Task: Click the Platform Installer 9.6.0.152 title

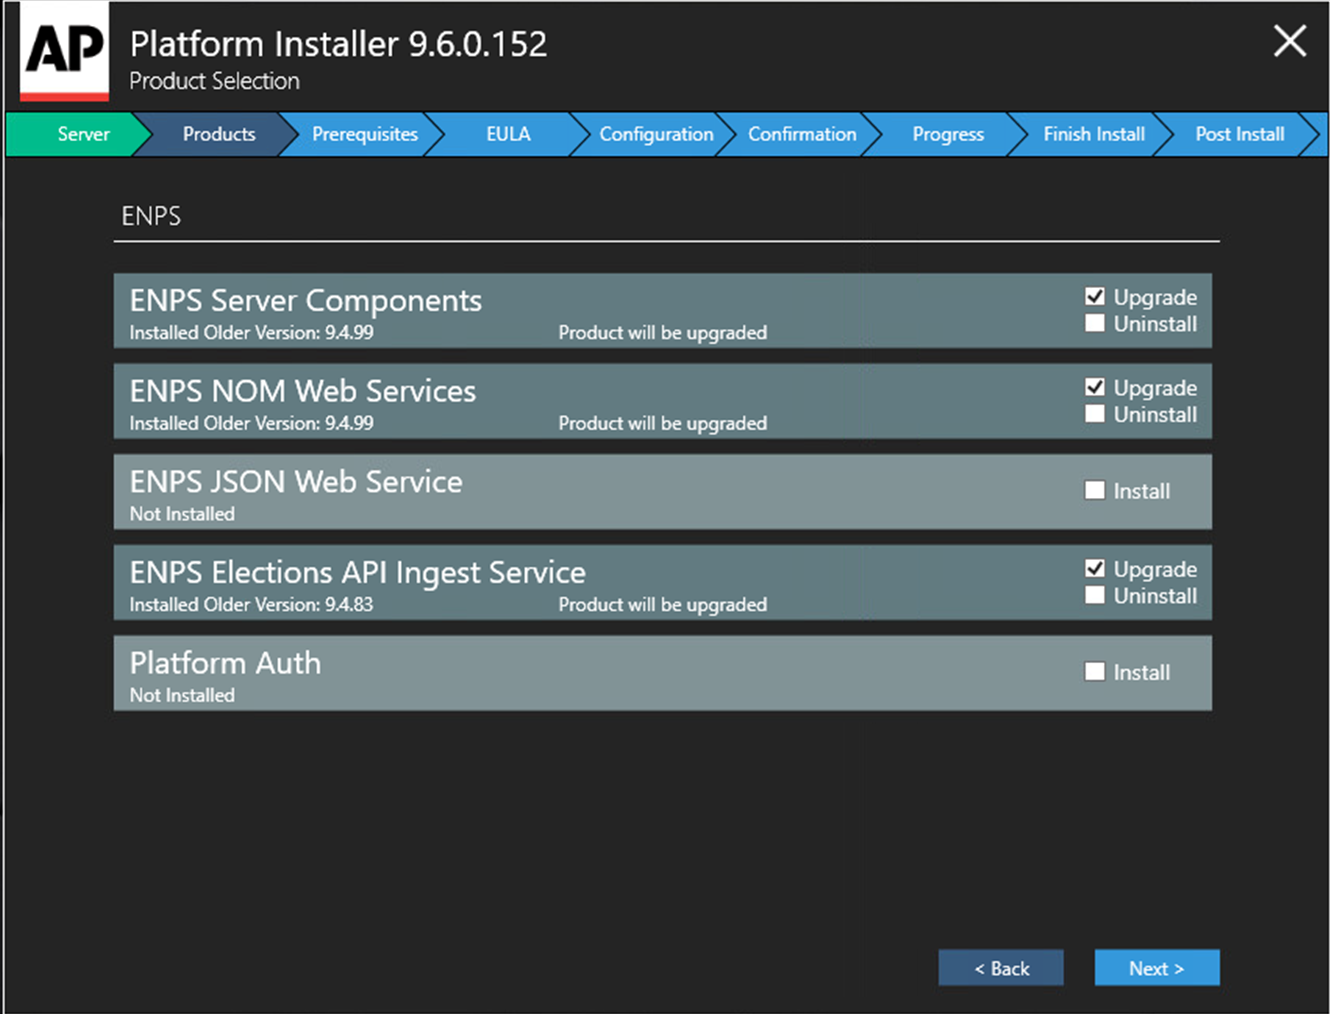Action: click(x=339, y=44)
